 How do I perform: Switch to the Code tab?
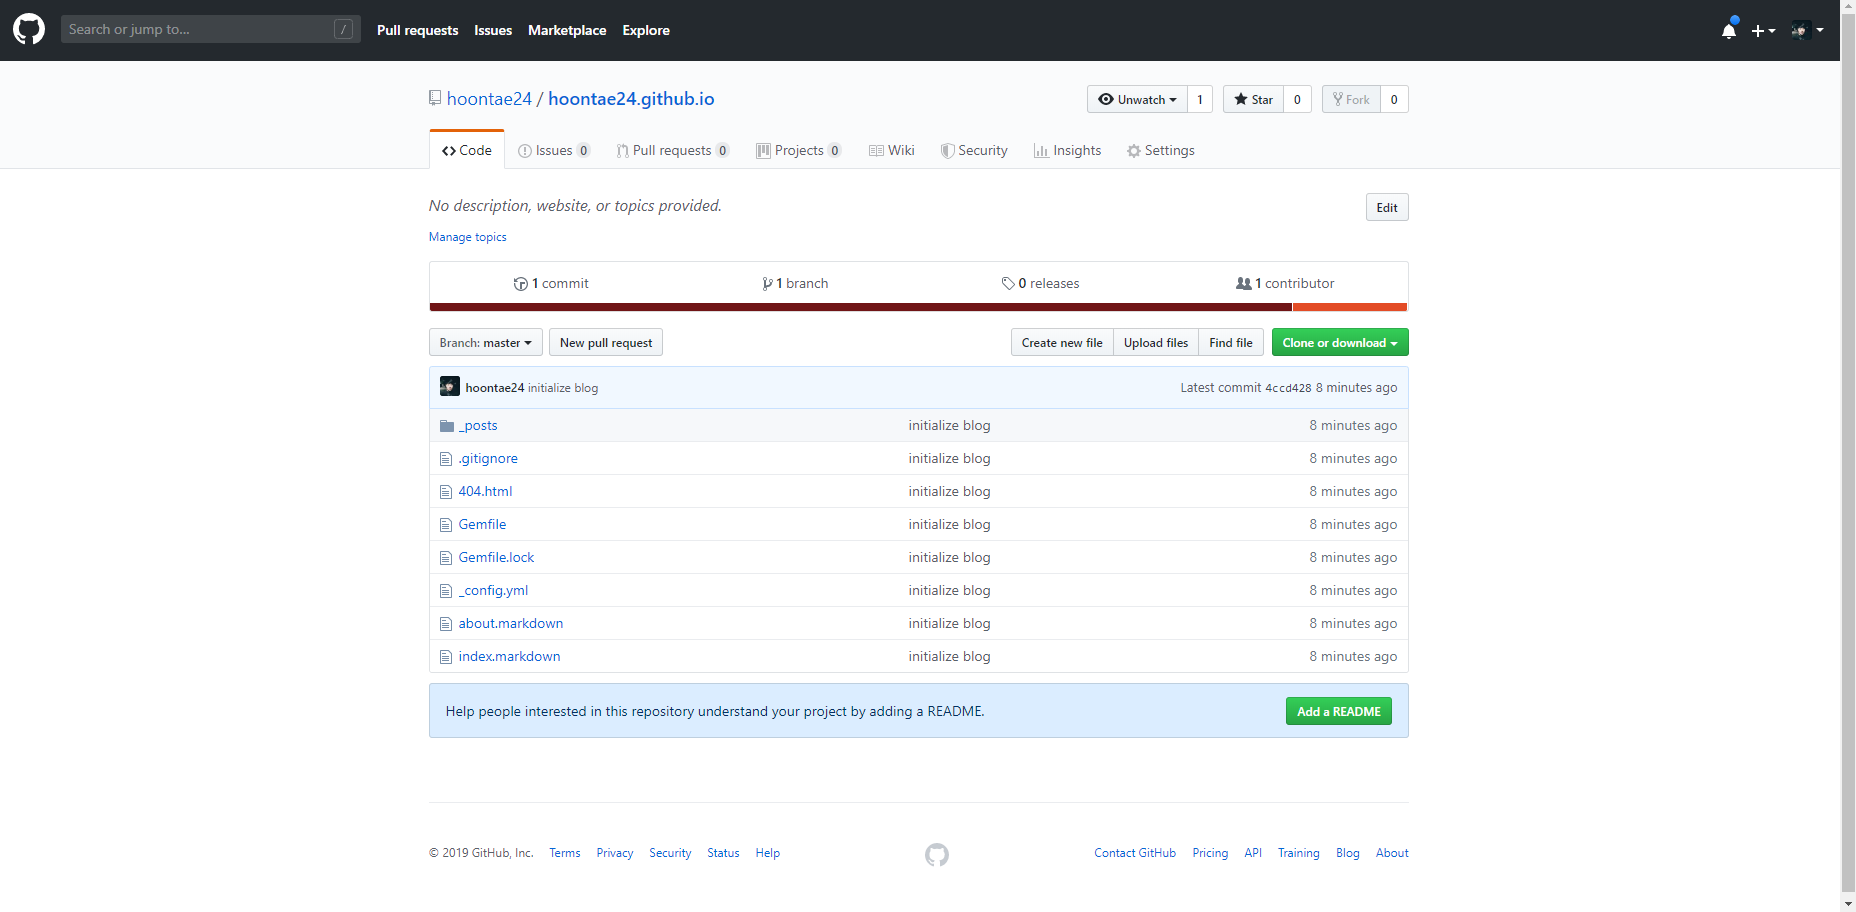(467, 150)
